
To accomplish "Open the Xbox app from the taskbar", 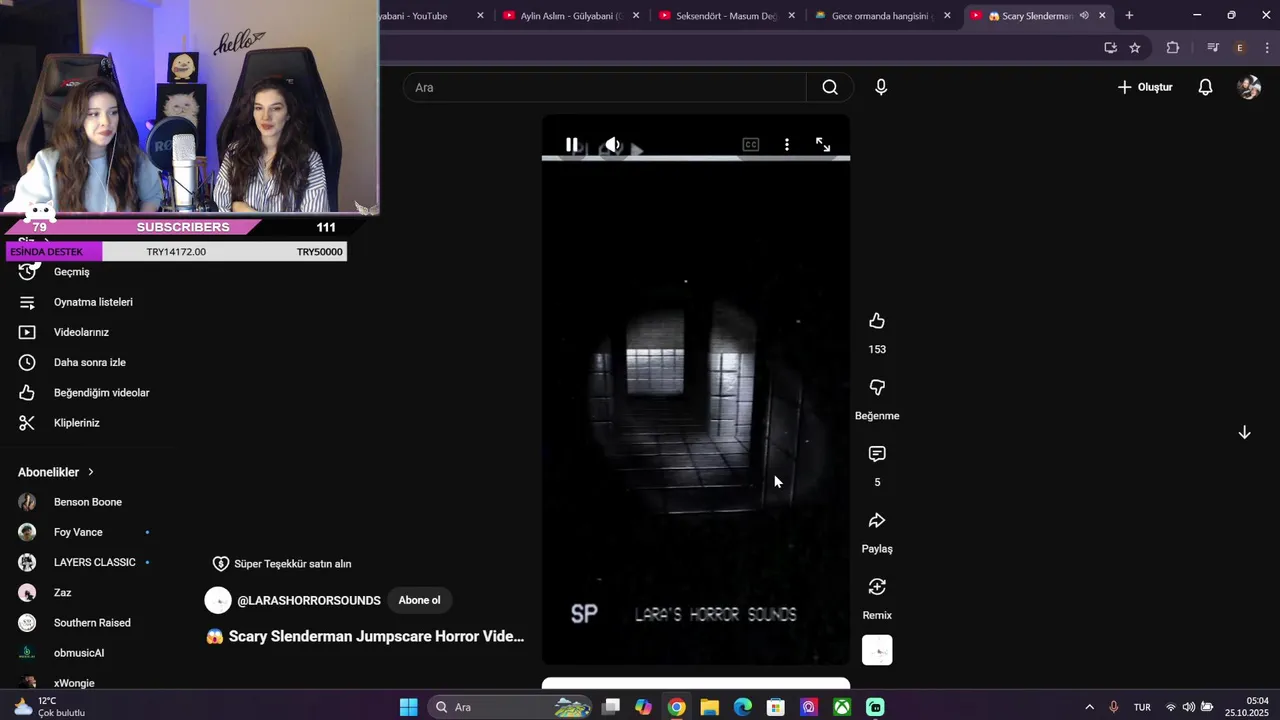I will pos(843,707).
